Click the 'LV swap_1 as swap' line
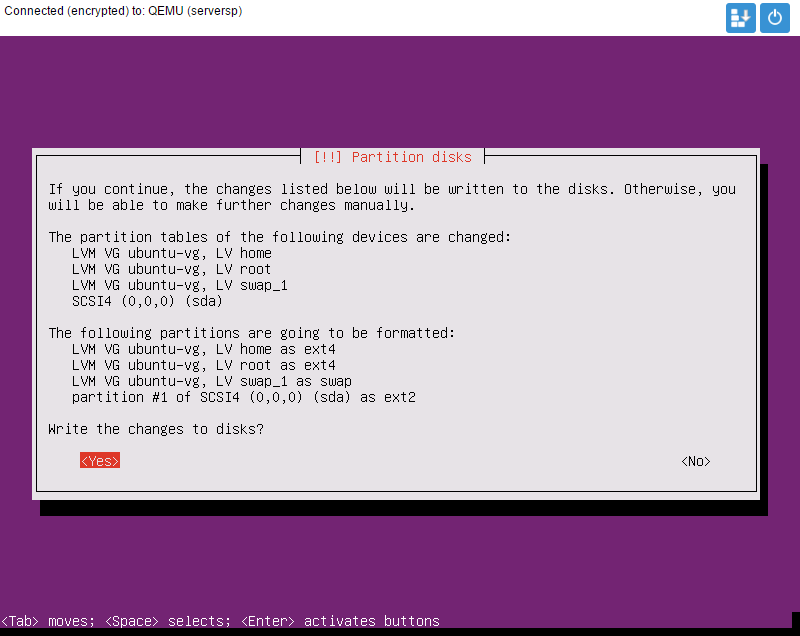Image resolution: width=800 pixels, height=636 pixels. 211,381
